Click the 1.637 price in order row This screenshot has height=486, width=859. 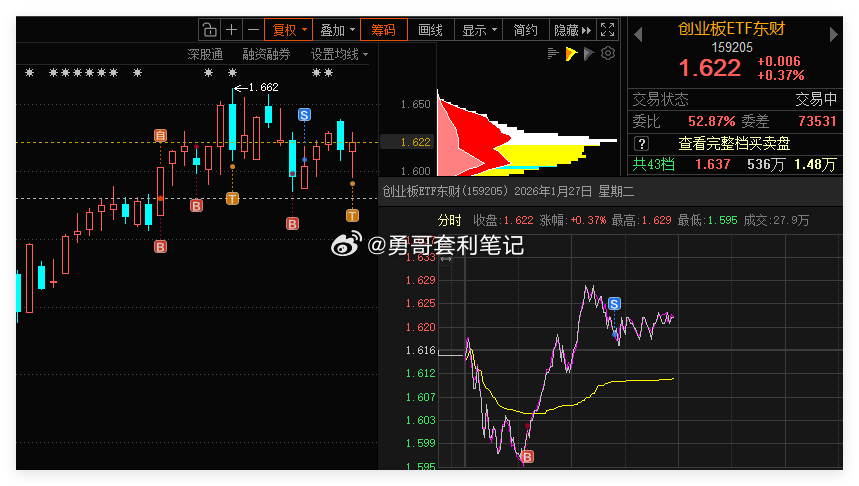coord(712,164)
